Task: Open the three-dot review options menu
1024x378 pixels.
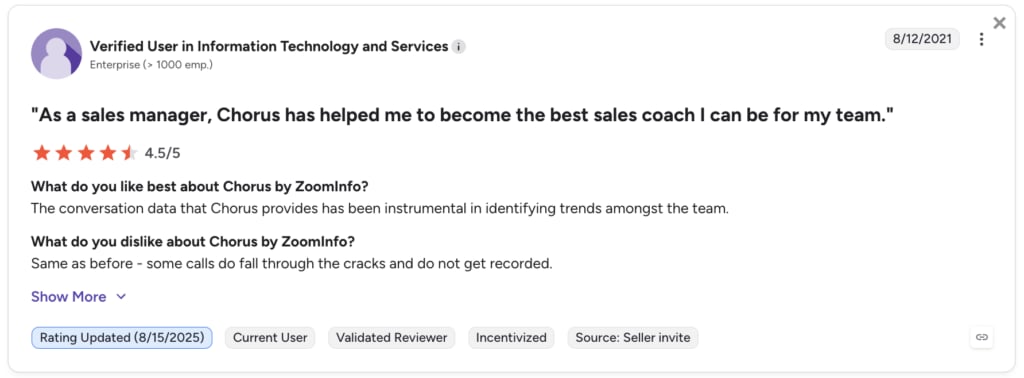Action: coord(982,39)
